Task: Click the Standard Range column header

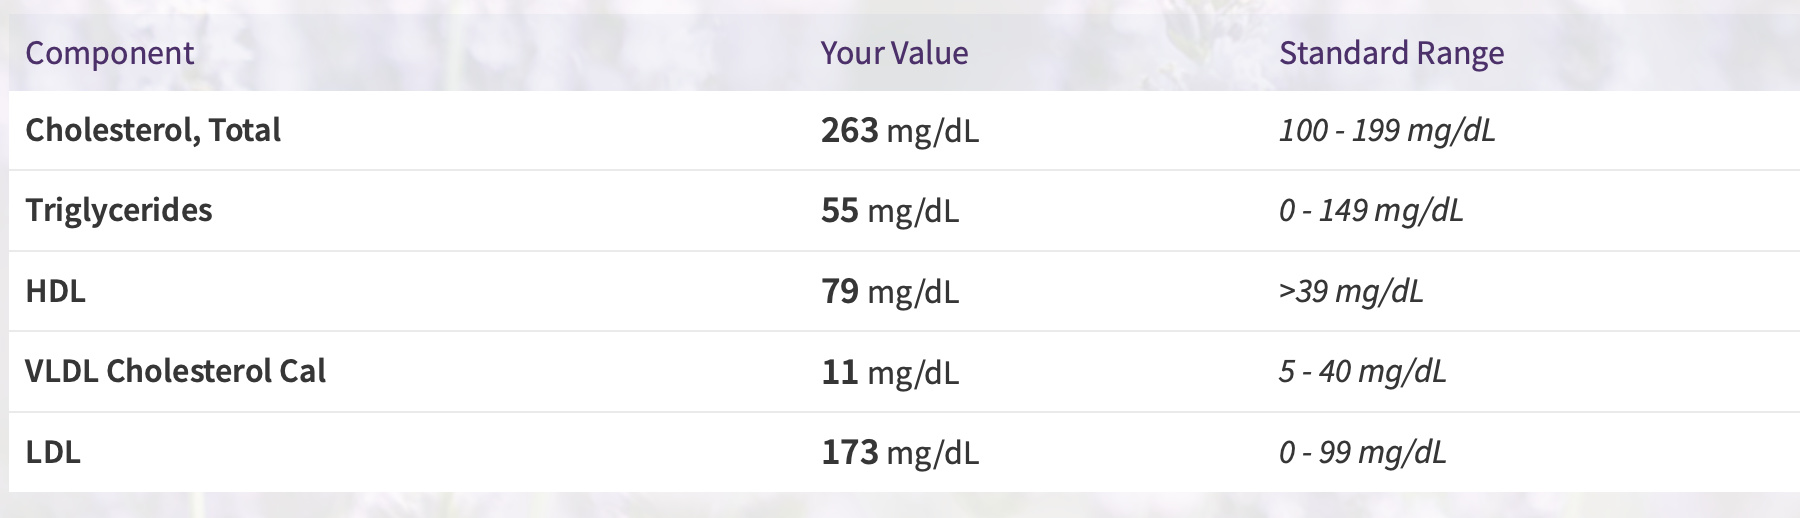Action: coord(1391,53)
